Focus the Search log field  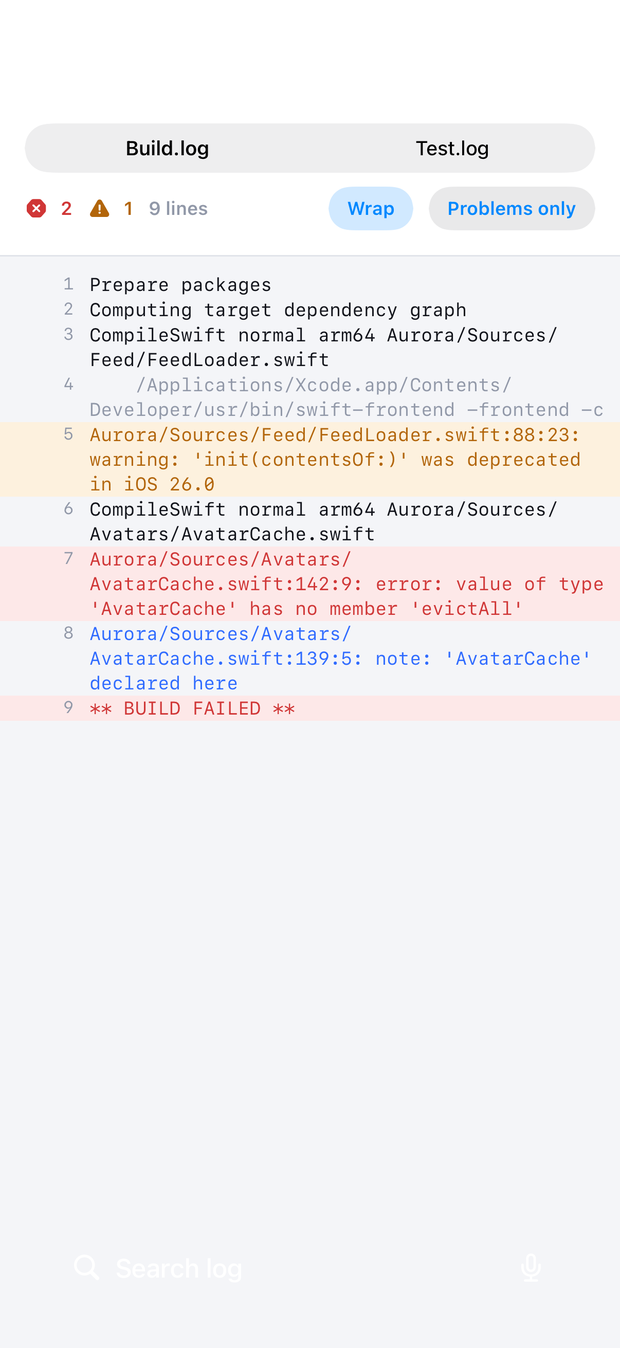click(x=310, y=1268)
